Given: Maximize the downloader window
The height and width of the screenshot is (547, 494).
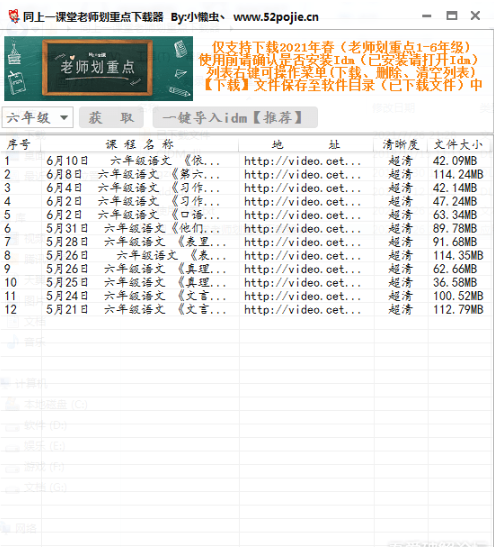Looking at the screenshot, I should 451,16.
